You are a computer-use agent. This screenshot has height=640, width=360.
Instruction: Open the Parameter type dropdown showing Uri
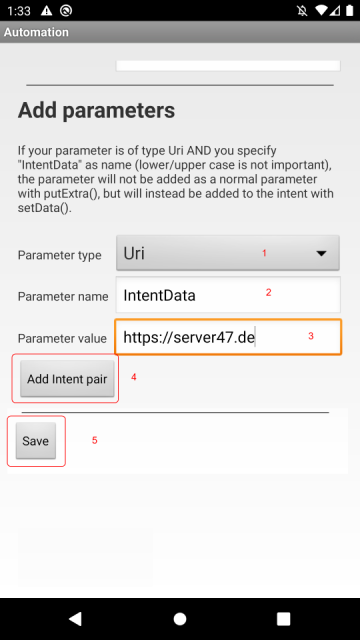coord(228,253)
